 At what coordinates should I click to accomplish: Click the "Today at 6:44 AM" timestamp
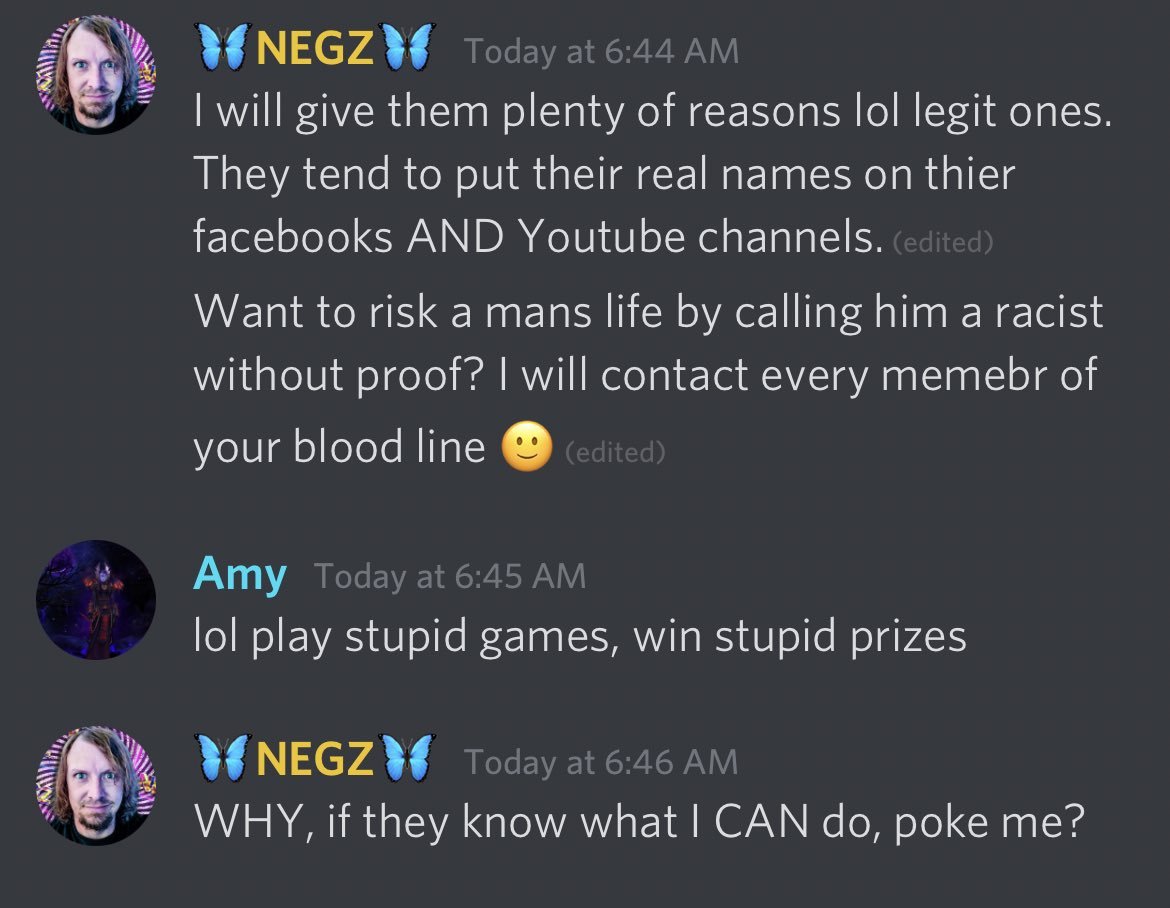[x=601, y=51]
